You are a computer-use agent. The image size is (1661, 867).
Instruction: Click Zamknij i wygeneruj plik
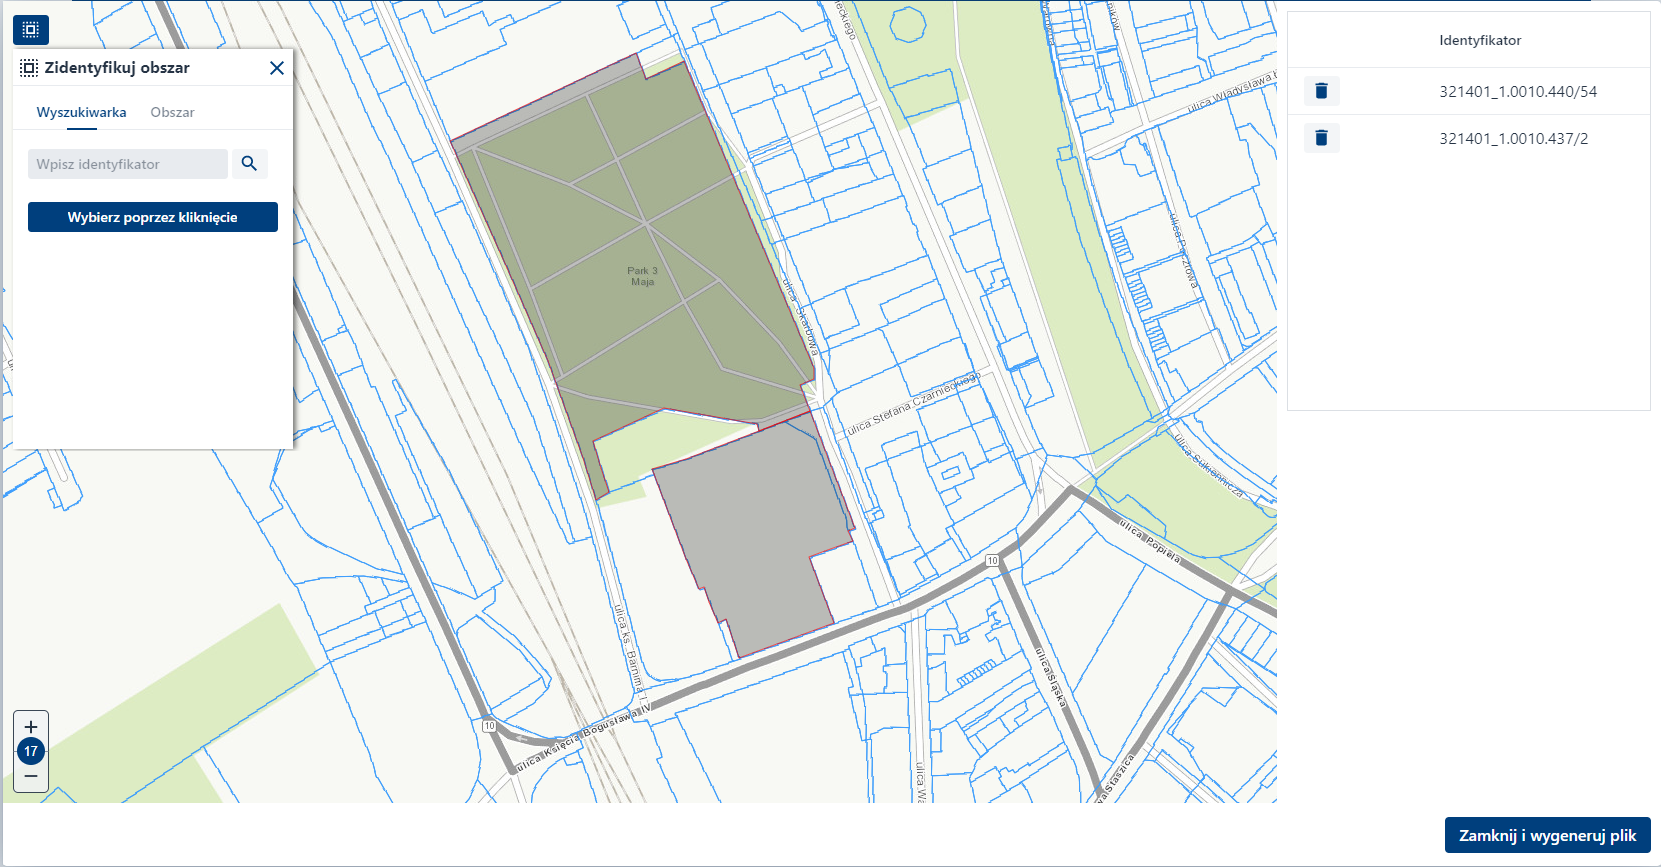(1547, 835)
